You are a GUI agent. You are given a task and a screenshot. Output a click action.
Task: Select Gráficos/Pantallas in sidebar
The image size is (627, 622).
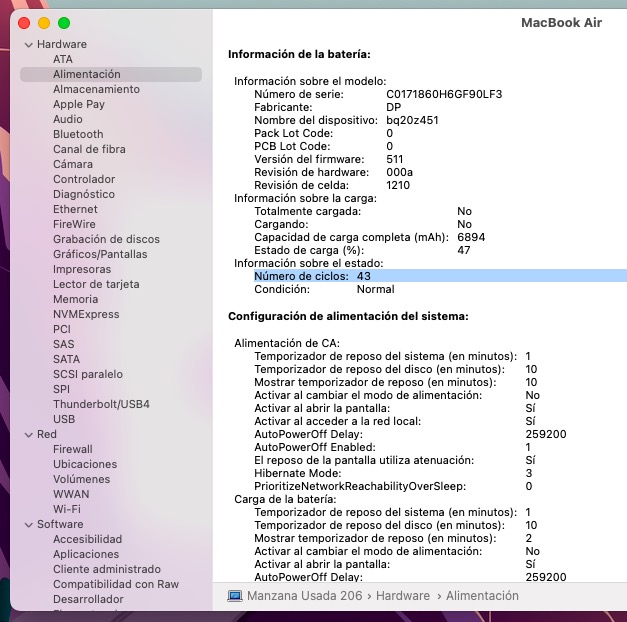[100, 254]
